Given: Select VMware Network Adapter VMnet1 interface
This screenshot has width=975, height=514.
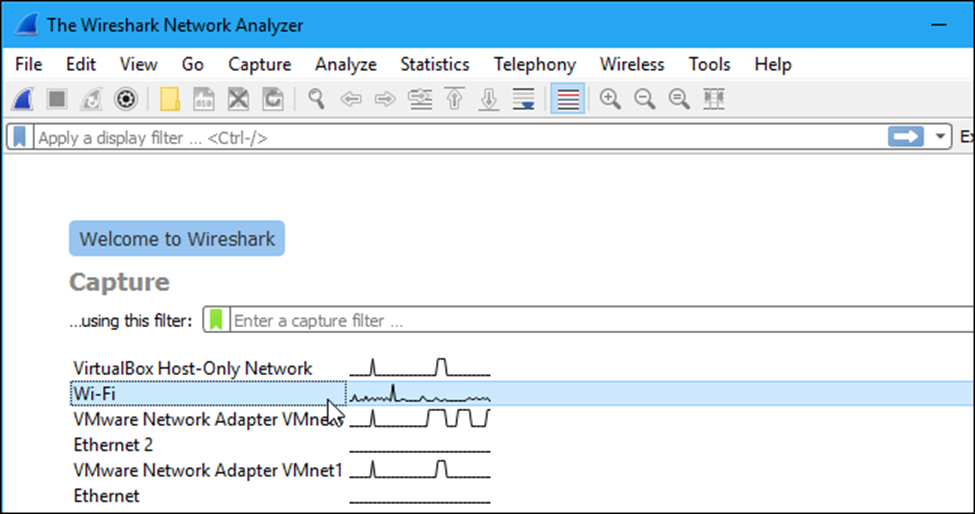Looking at the screenshot, I should coord(208,470).
